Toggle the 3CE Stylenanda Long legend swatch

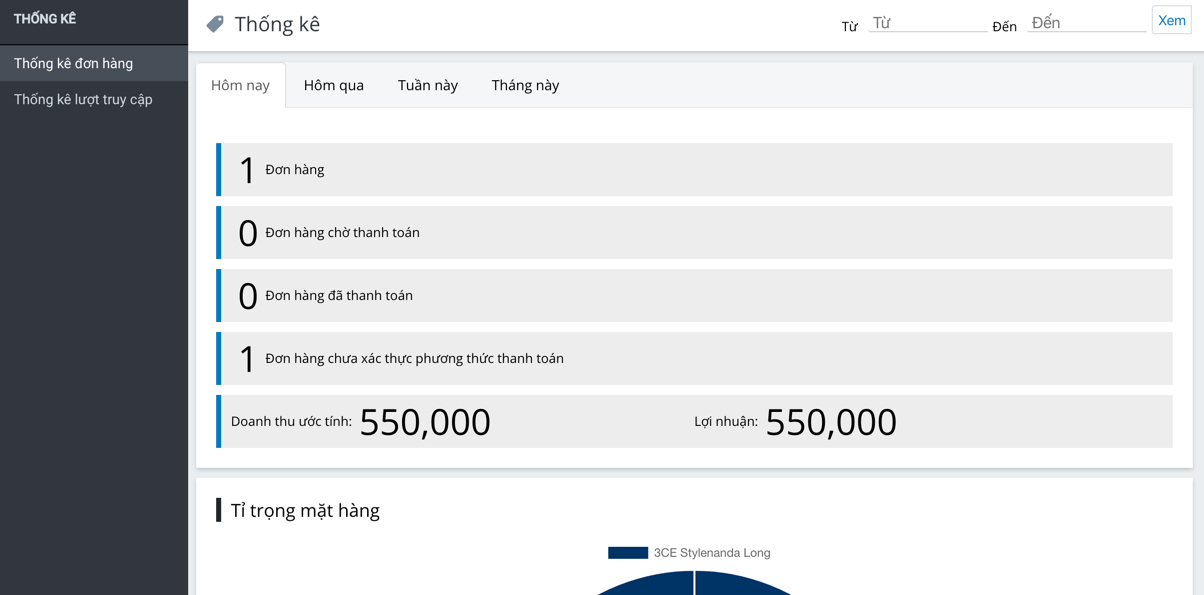point(628,552)
